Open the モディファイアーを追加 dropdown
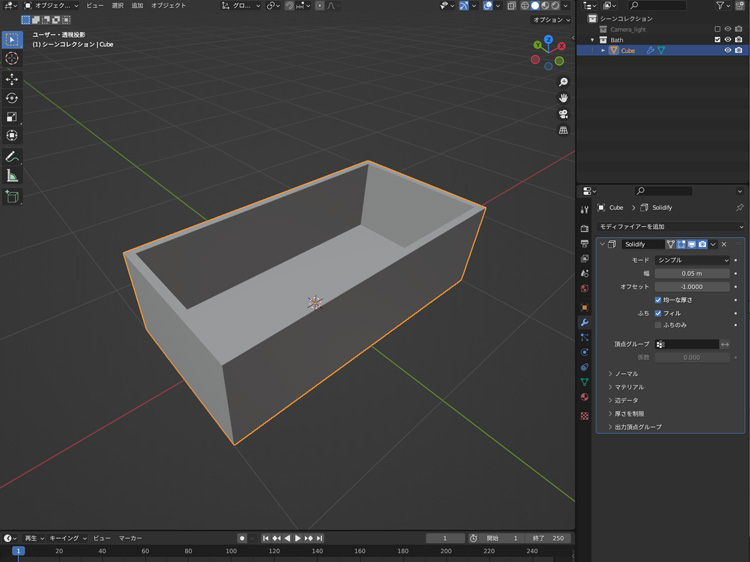750x562 pixels. tap(670, 227)
